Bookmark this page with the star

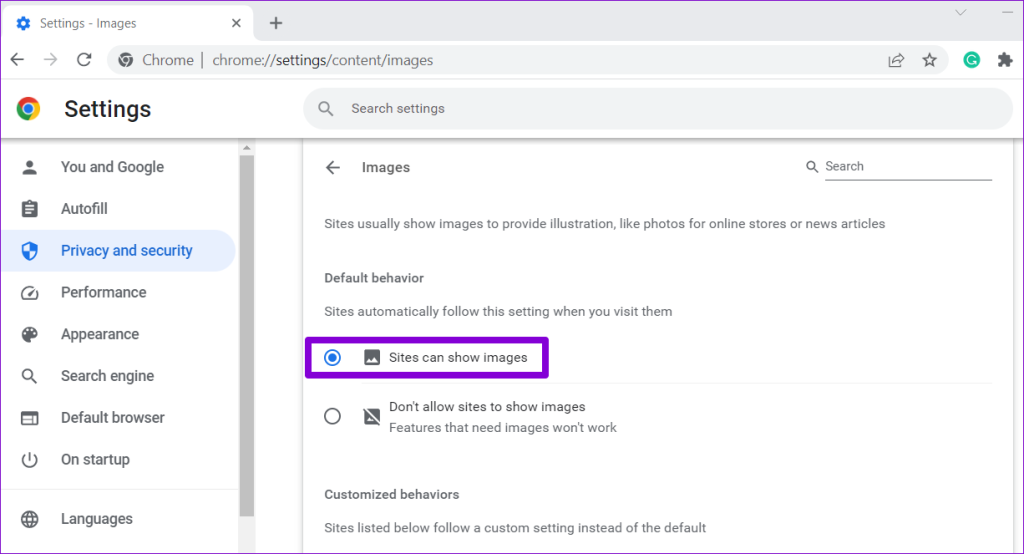(x=929, y=60)
